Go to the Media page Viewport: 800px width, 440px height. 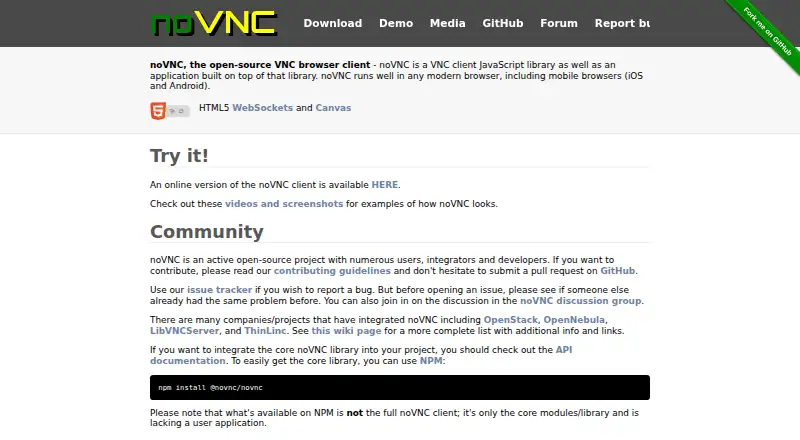[447, 23]
